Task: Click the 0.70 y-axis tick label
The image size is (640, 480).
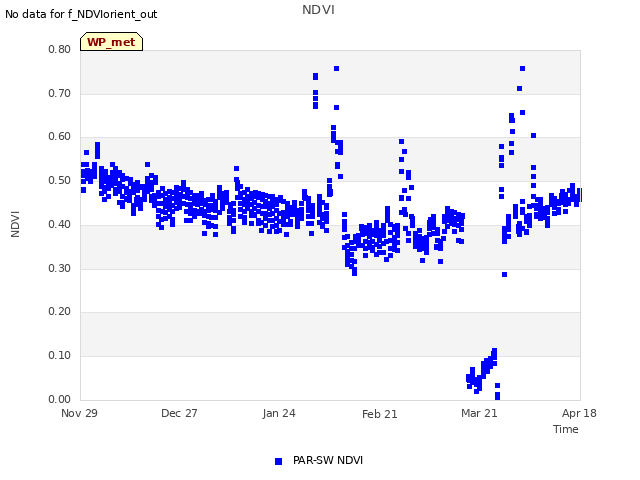Action: tap(60, 93)
